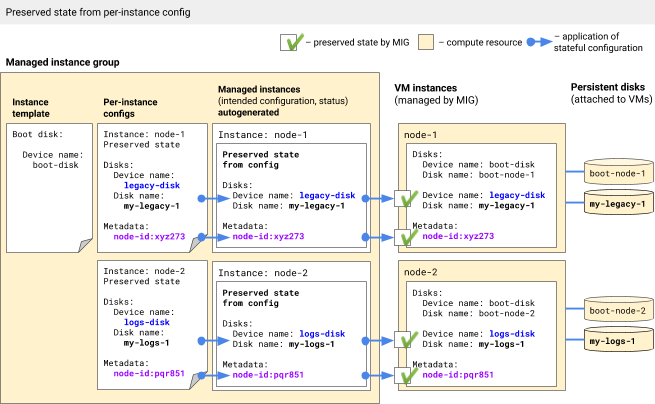Click the green checkmark icon in the legend
This screenshot has width=655, height=404.
(x=290, y=43)
